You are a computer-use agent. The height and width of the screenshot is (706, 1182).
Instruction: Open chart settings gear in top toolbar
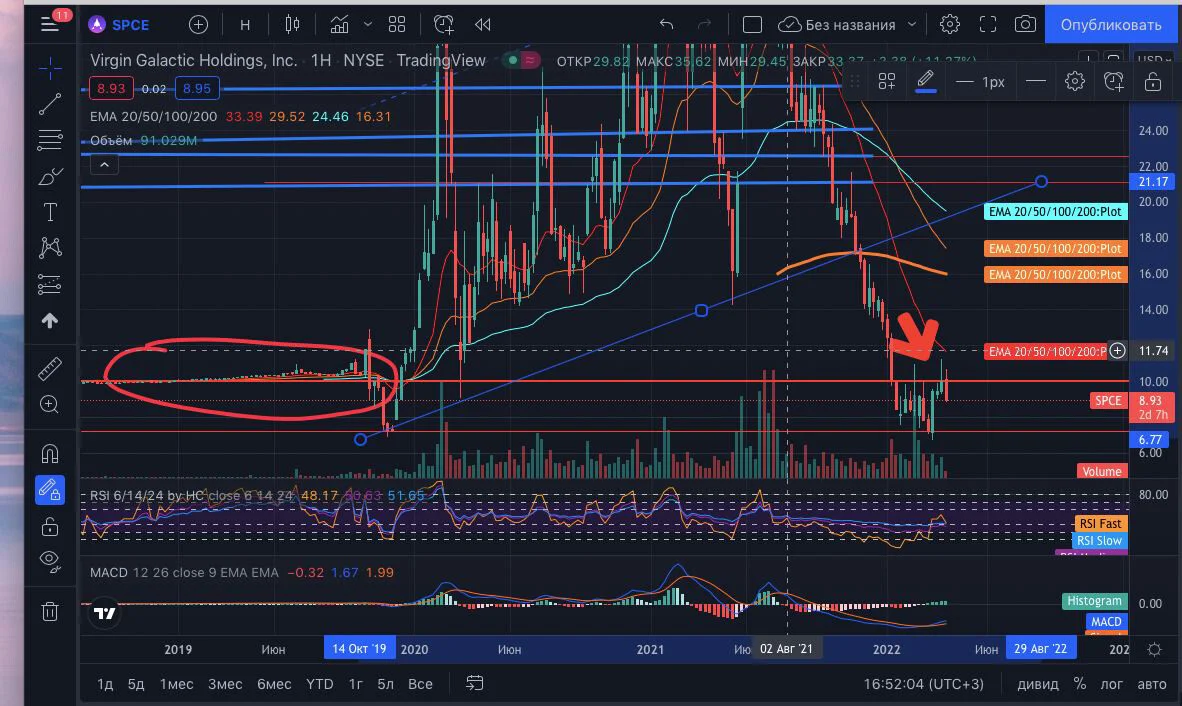(950, 24)
